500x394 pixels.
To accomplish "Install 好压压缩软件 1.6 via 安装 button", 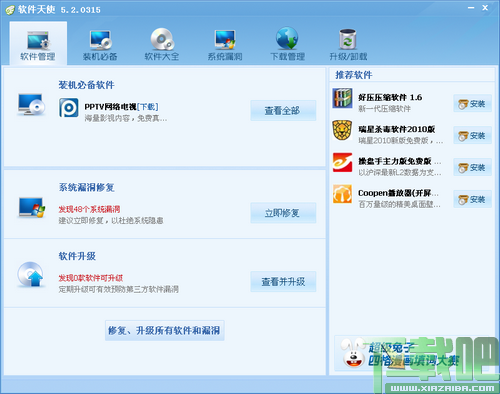I will pos(472,103).
